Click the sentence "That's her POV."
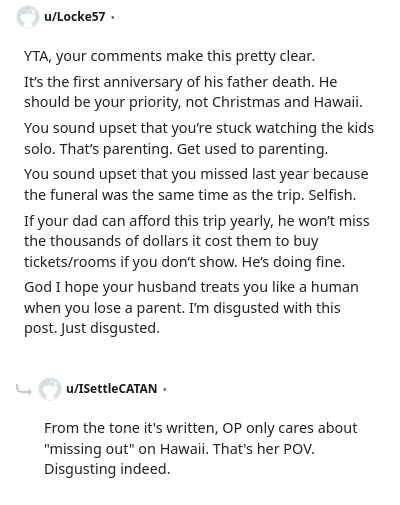The image size is (400, 505). pos(264,449)
